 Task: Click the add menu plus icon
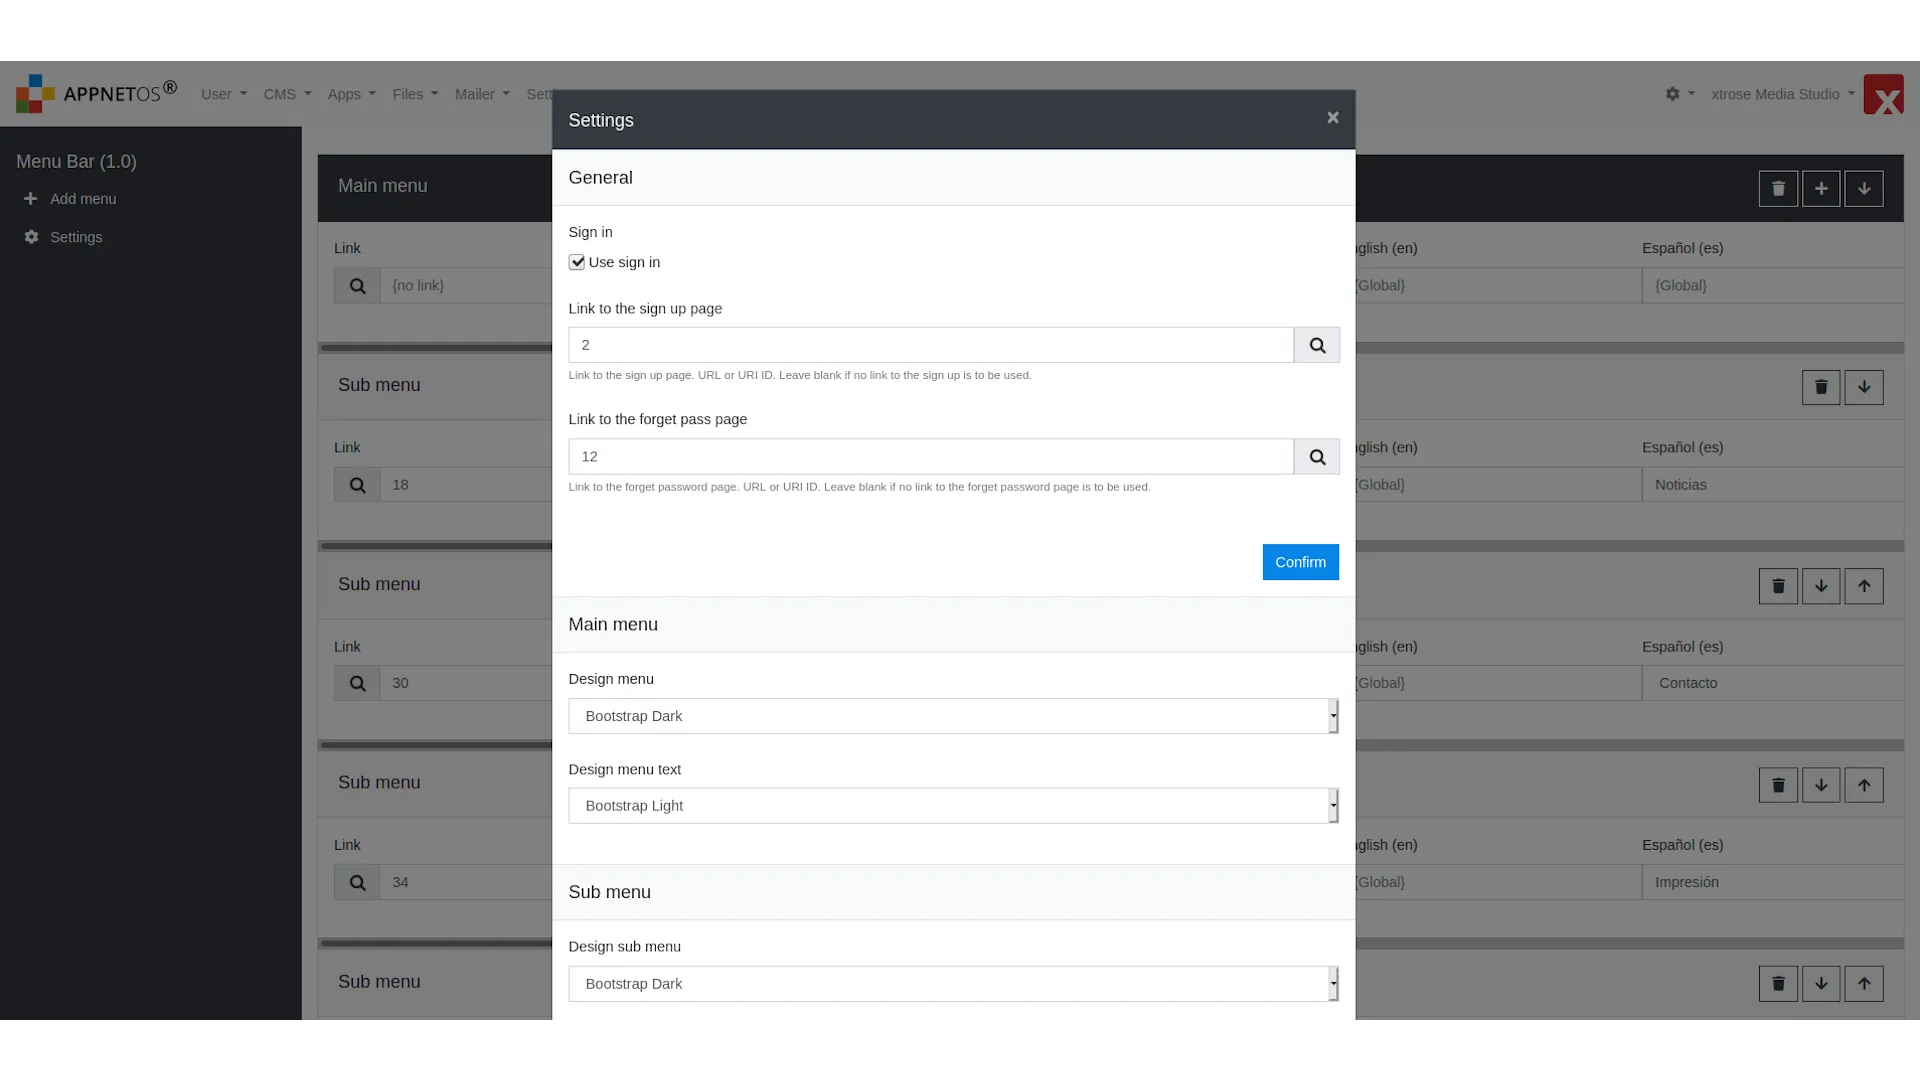coord(30,198)
